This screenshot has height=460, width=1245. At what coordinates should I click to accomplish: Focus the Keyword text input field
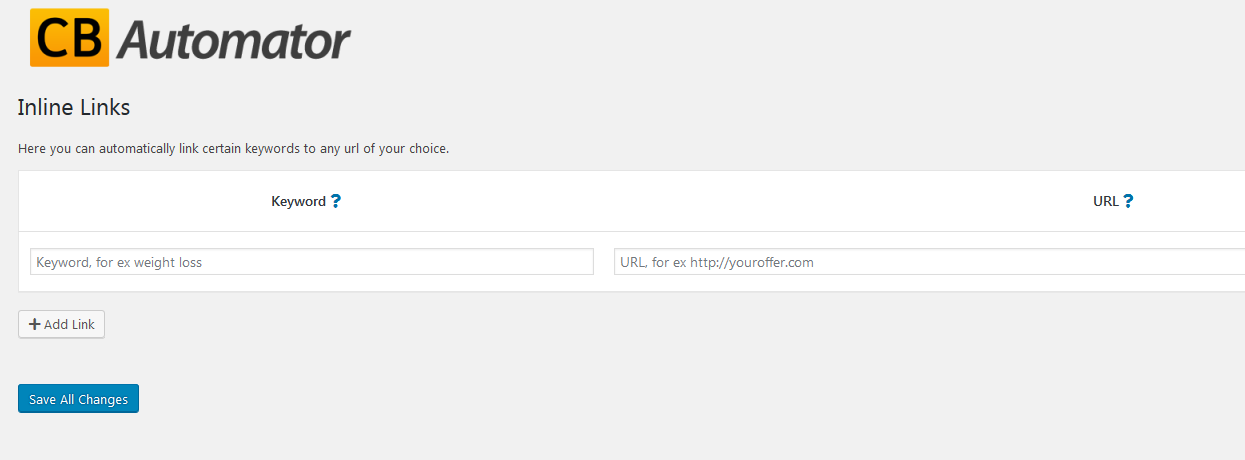click(311, 262)
